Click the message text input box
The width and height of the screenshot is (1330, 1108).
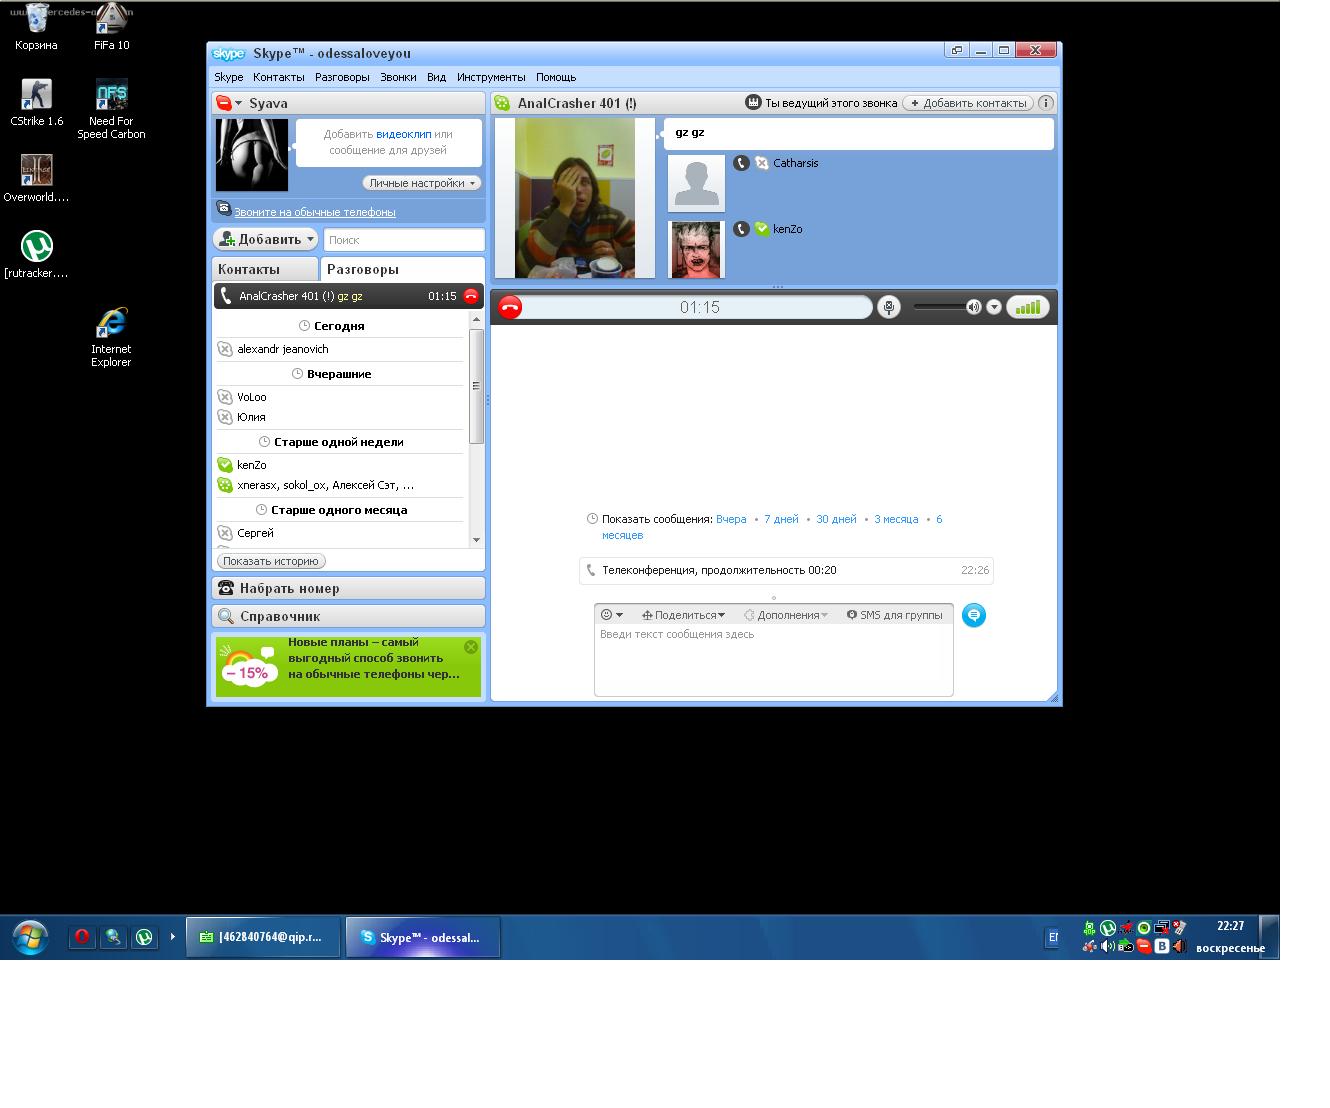coord(773,660)
